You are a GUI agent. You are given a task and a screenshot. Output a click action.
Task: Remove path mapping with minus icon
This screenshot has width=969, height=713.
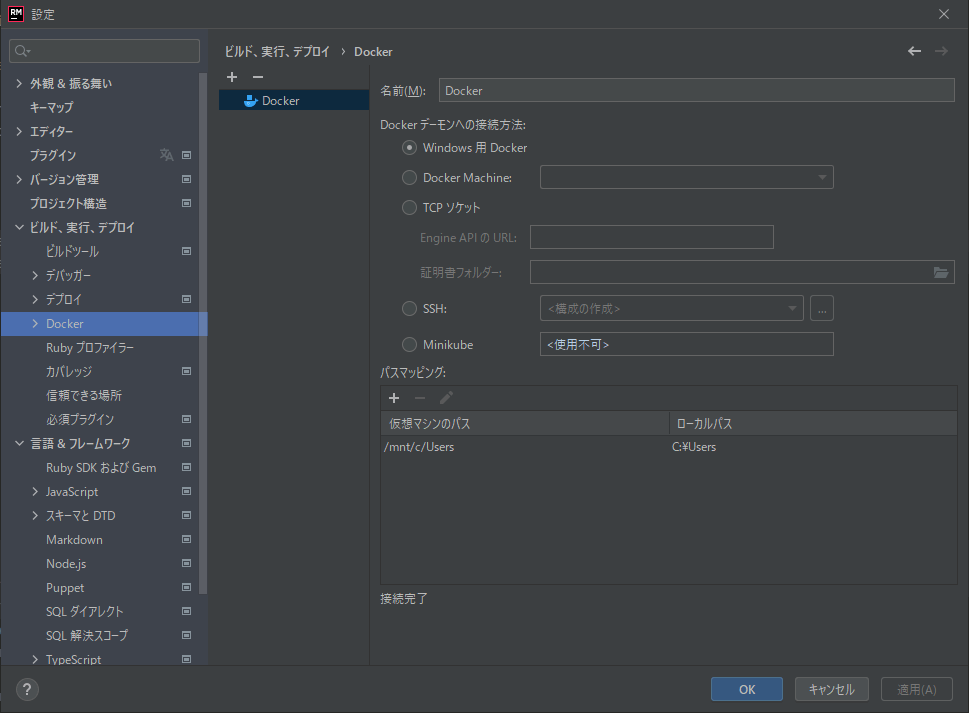420,398
